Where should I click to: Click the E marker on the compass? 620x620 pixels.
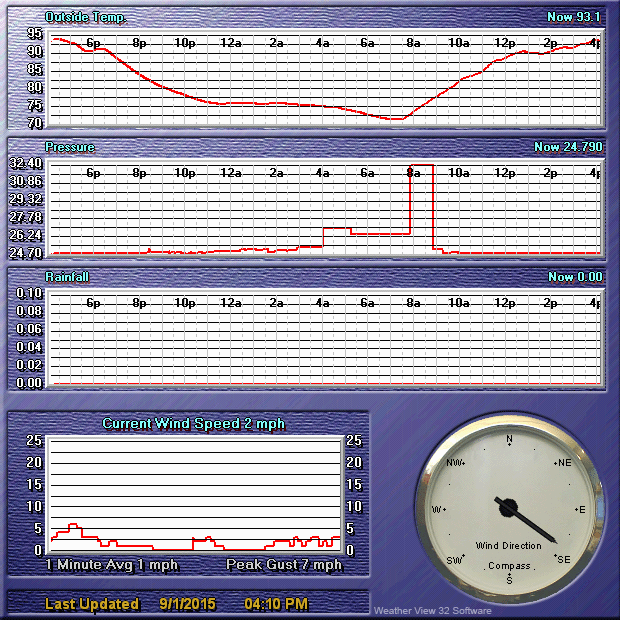click(x=580, y=509)
